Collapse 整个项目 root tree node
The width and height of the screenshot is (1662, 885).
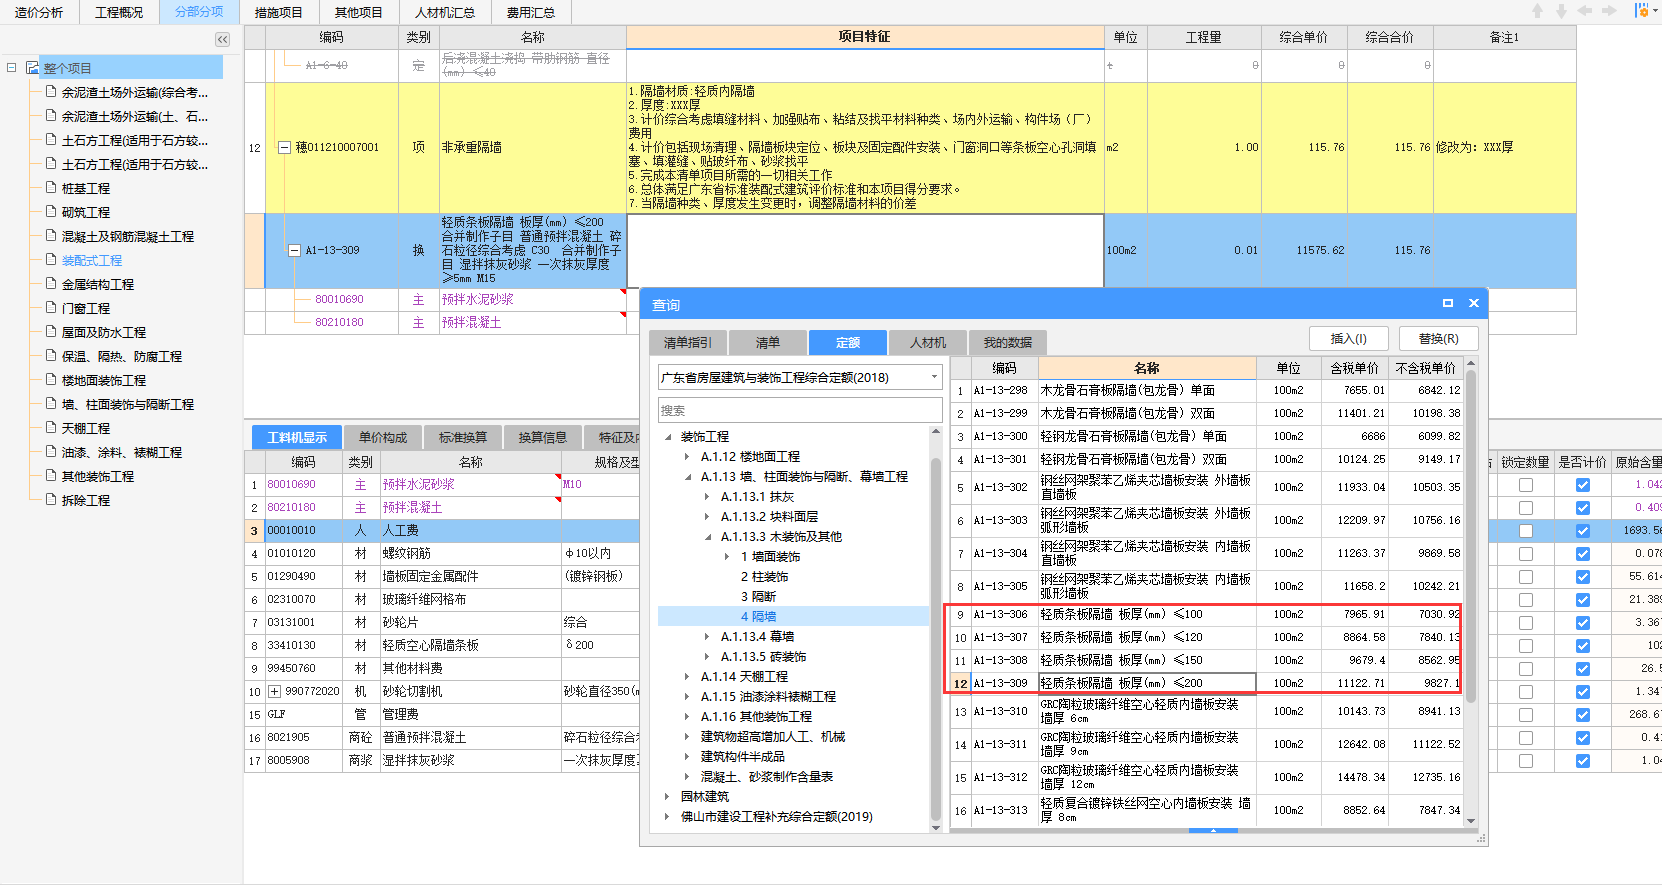(12, 68)
